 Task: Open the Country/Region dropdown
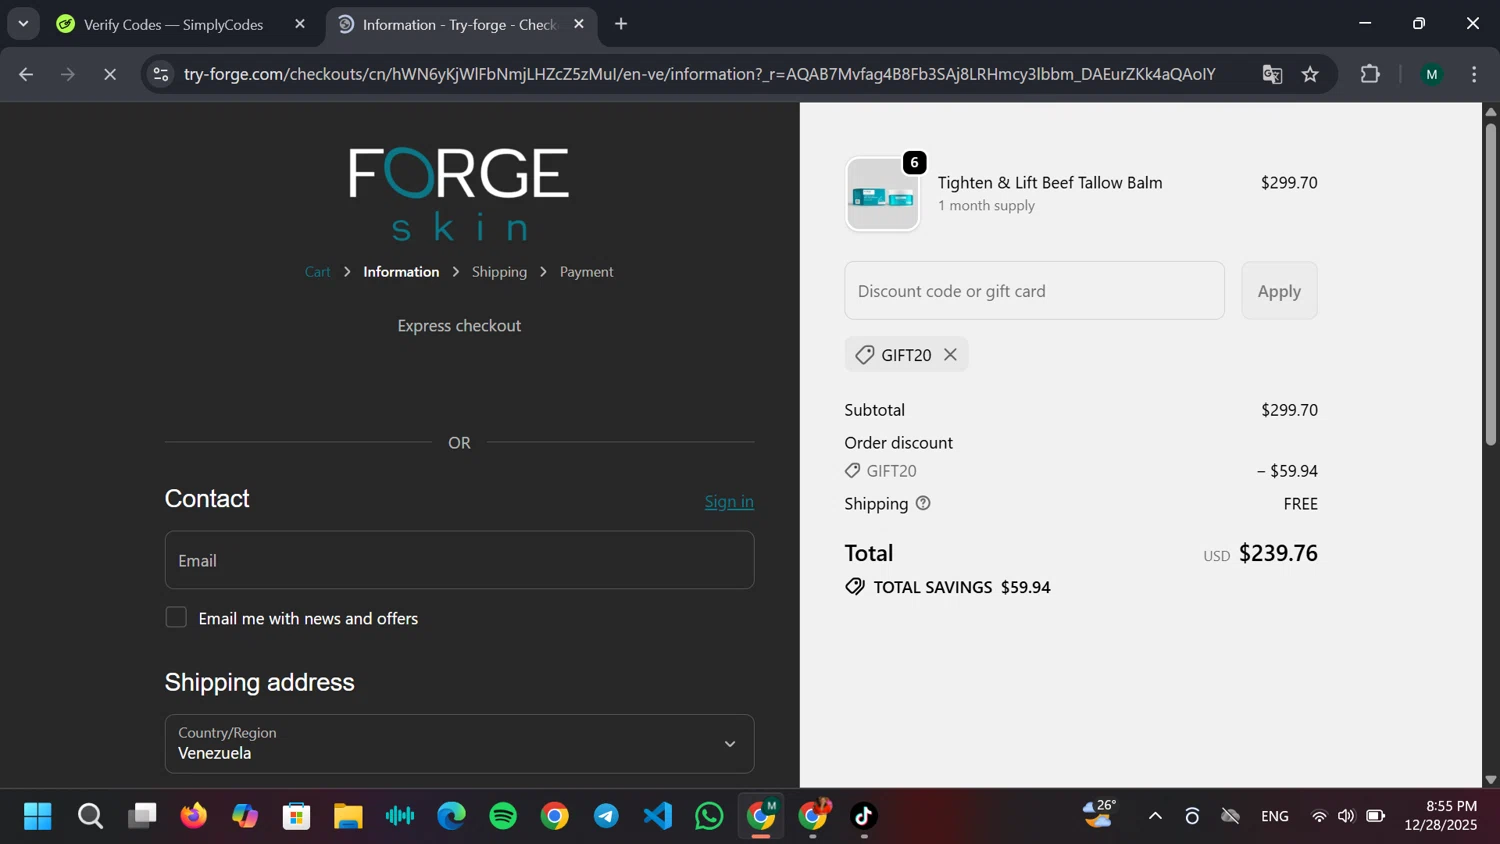point(459,744)
